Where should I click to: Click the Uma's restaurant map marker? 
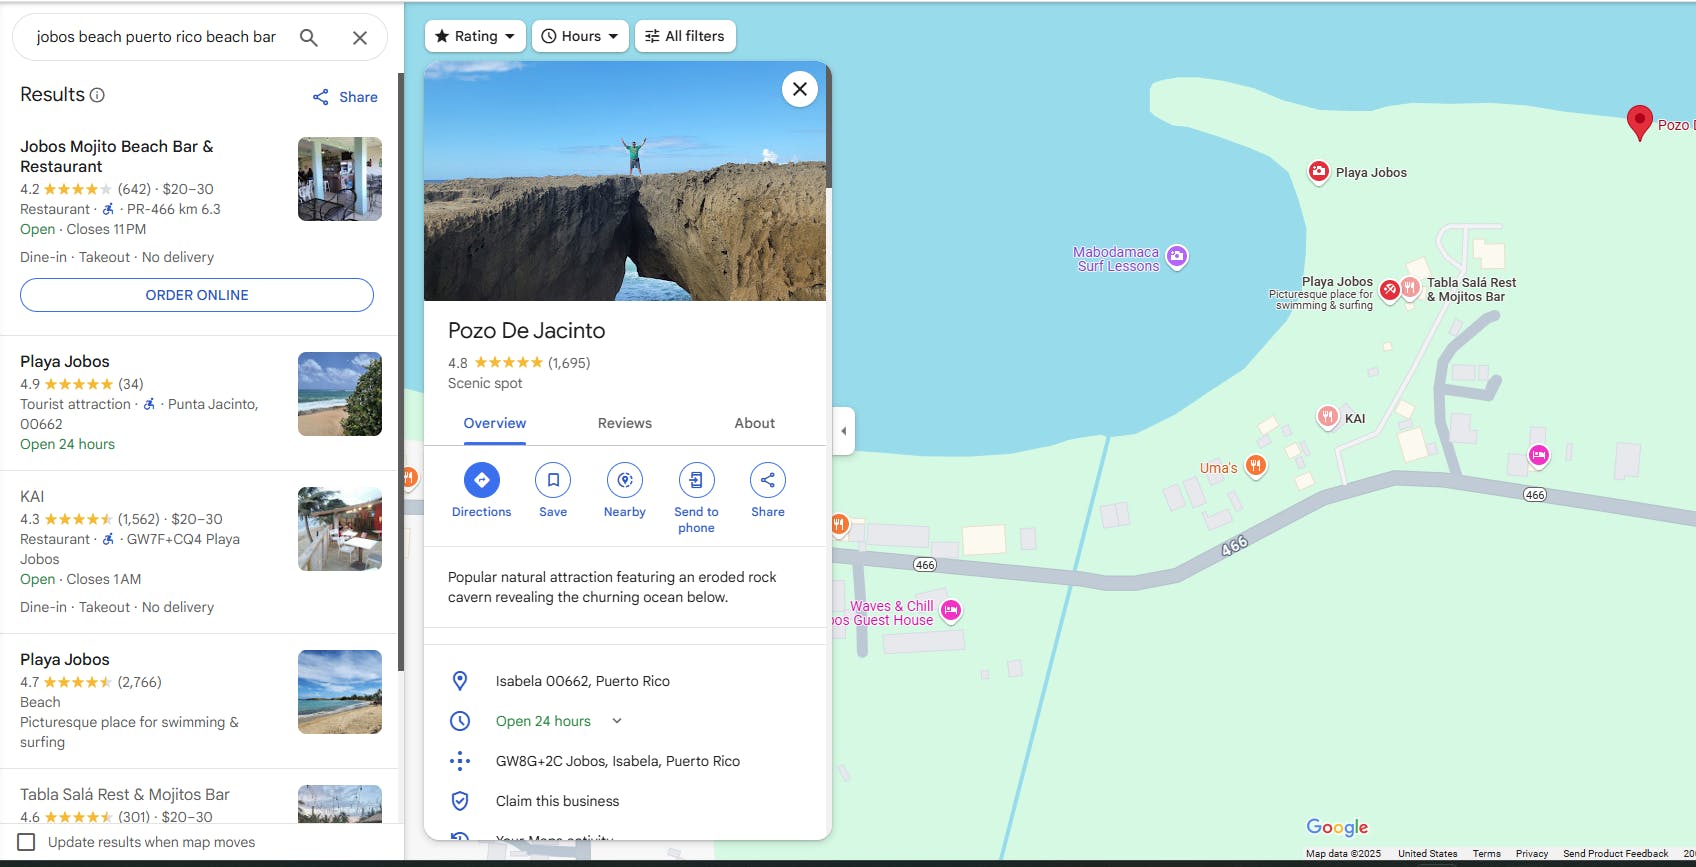click(1256, 465)
